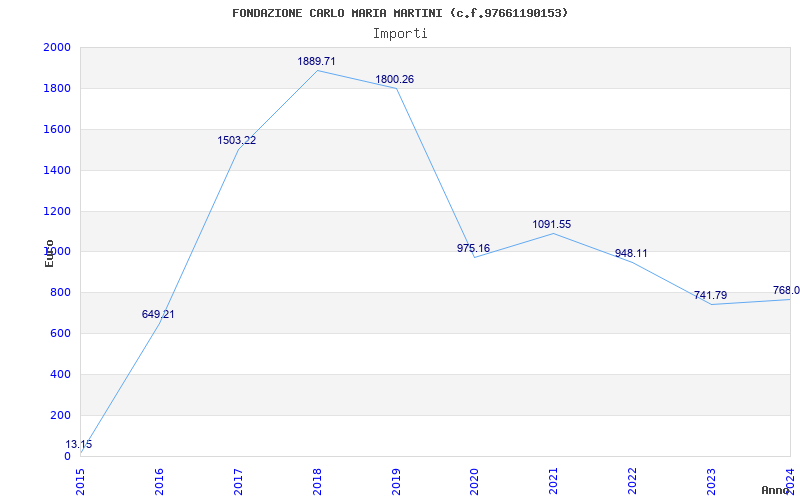This screenshot has height=500, width=800.
Task: Click the 2018 x-axis tick label
Action: pyautogui.click(x=317, y=482)
